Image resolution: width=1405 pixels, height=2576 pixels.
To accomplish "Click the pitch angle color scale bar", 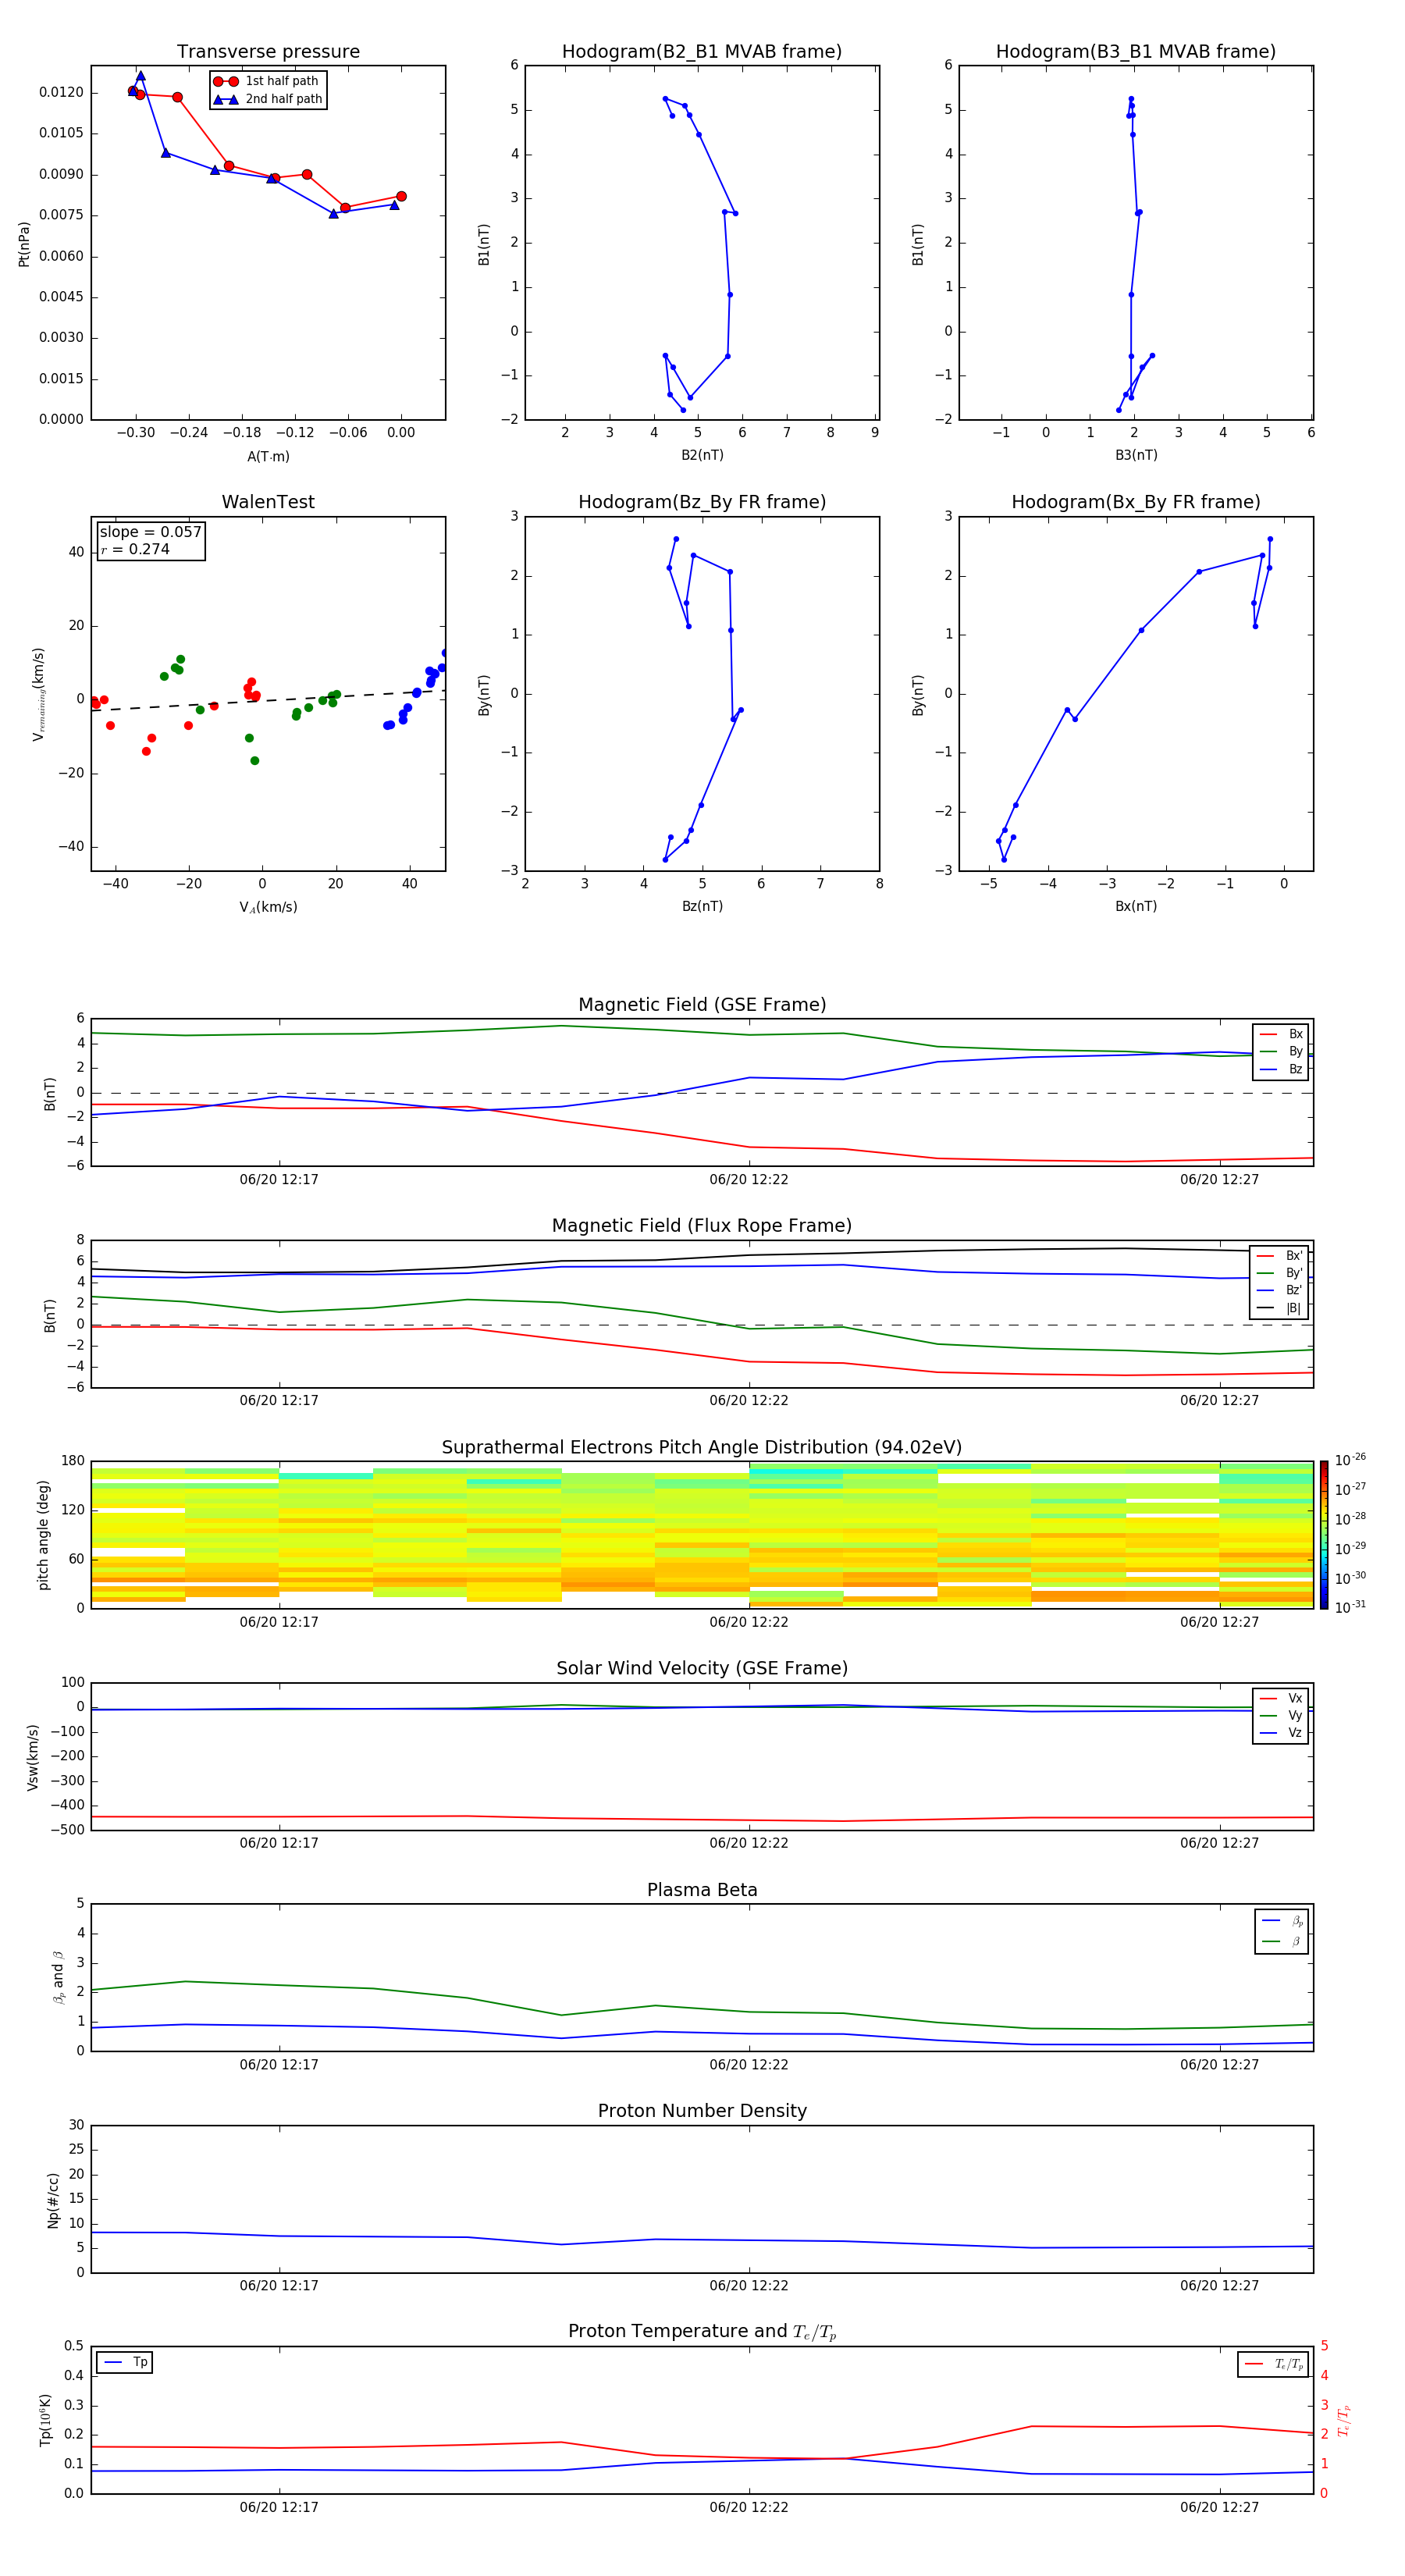I will click(x=1324, y=1534).
